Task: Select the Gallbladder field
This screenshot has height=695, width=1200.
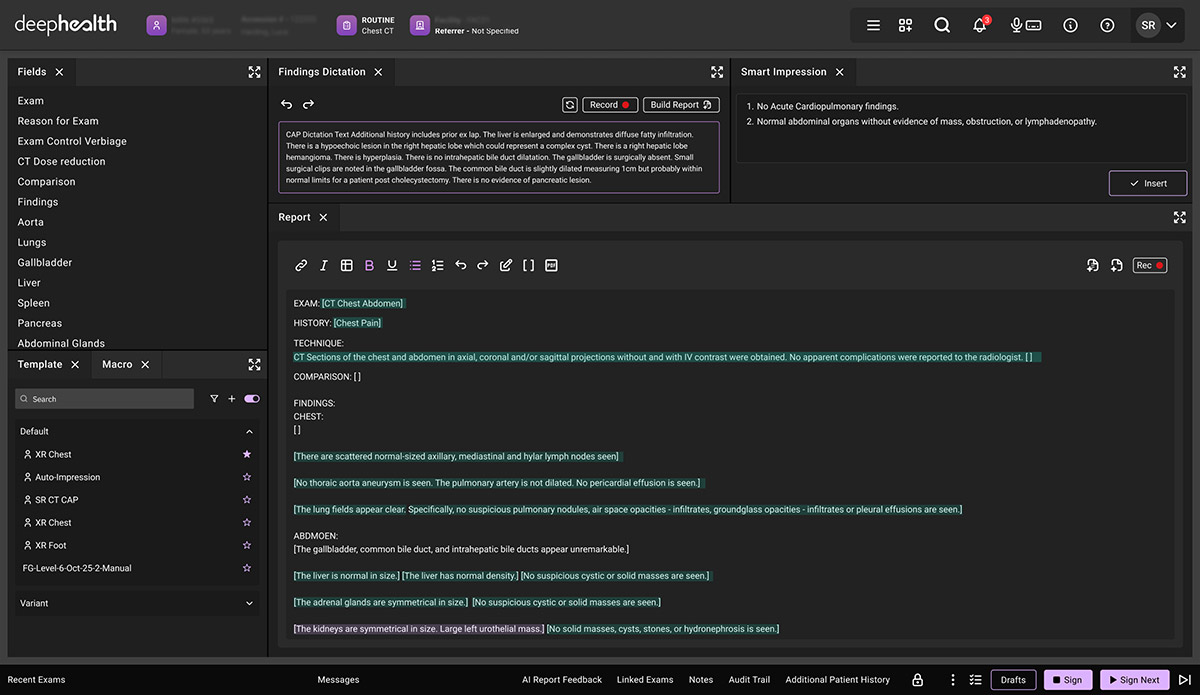Action: click(x=45, y=262)
